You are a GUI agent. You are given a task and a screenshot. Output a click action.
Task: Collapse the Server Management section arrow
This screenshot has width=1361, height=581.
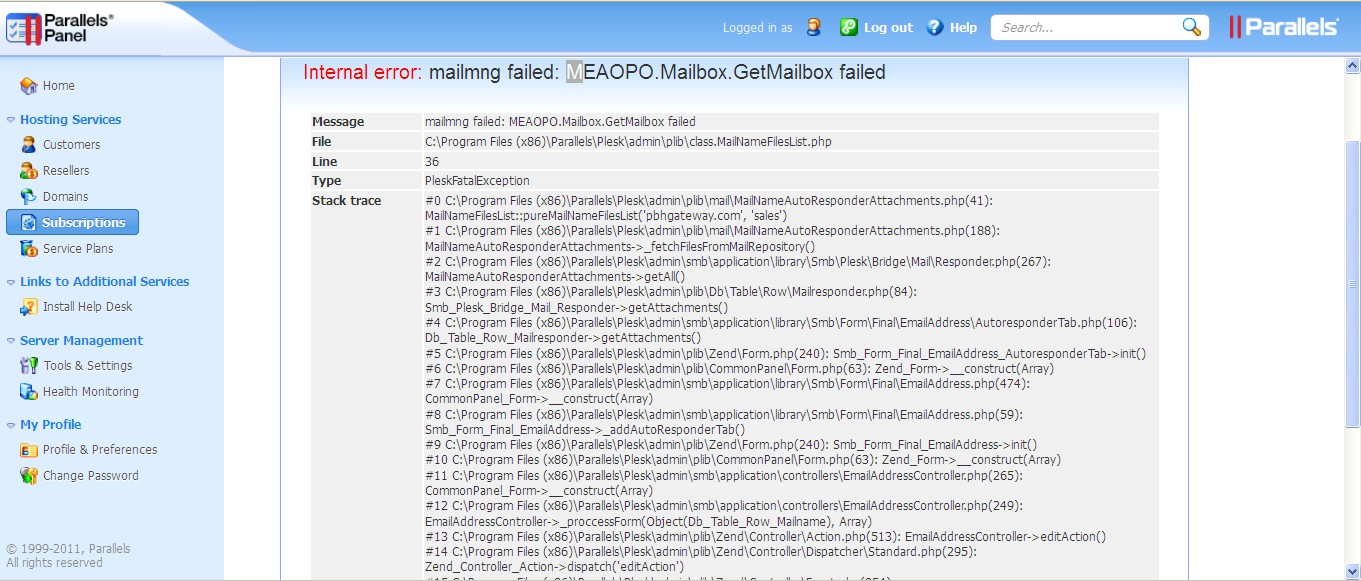point(11,341)
